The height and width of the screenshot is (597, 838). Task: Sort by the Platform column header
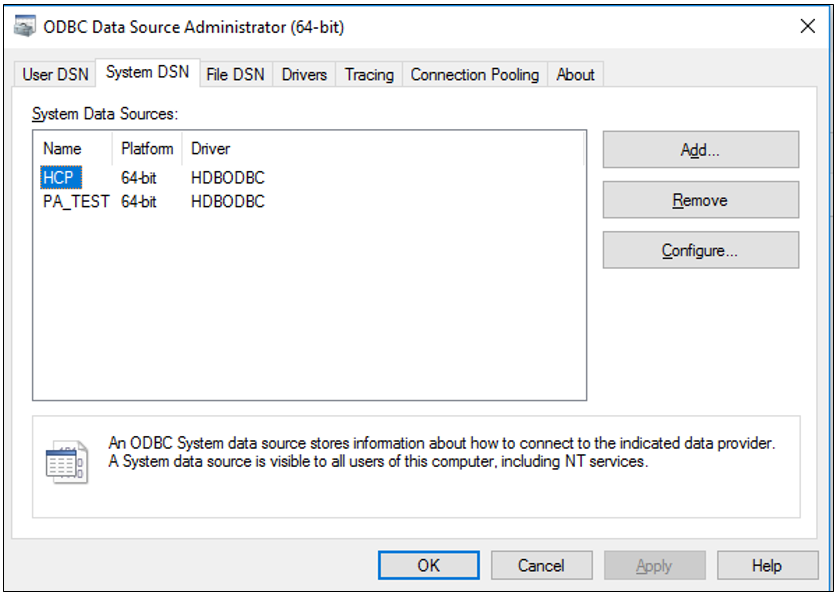click(147, 149)
